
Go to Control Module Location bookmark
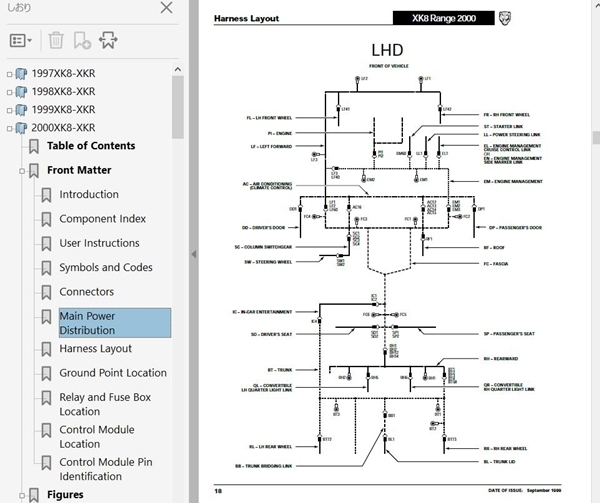pos(97,436)
